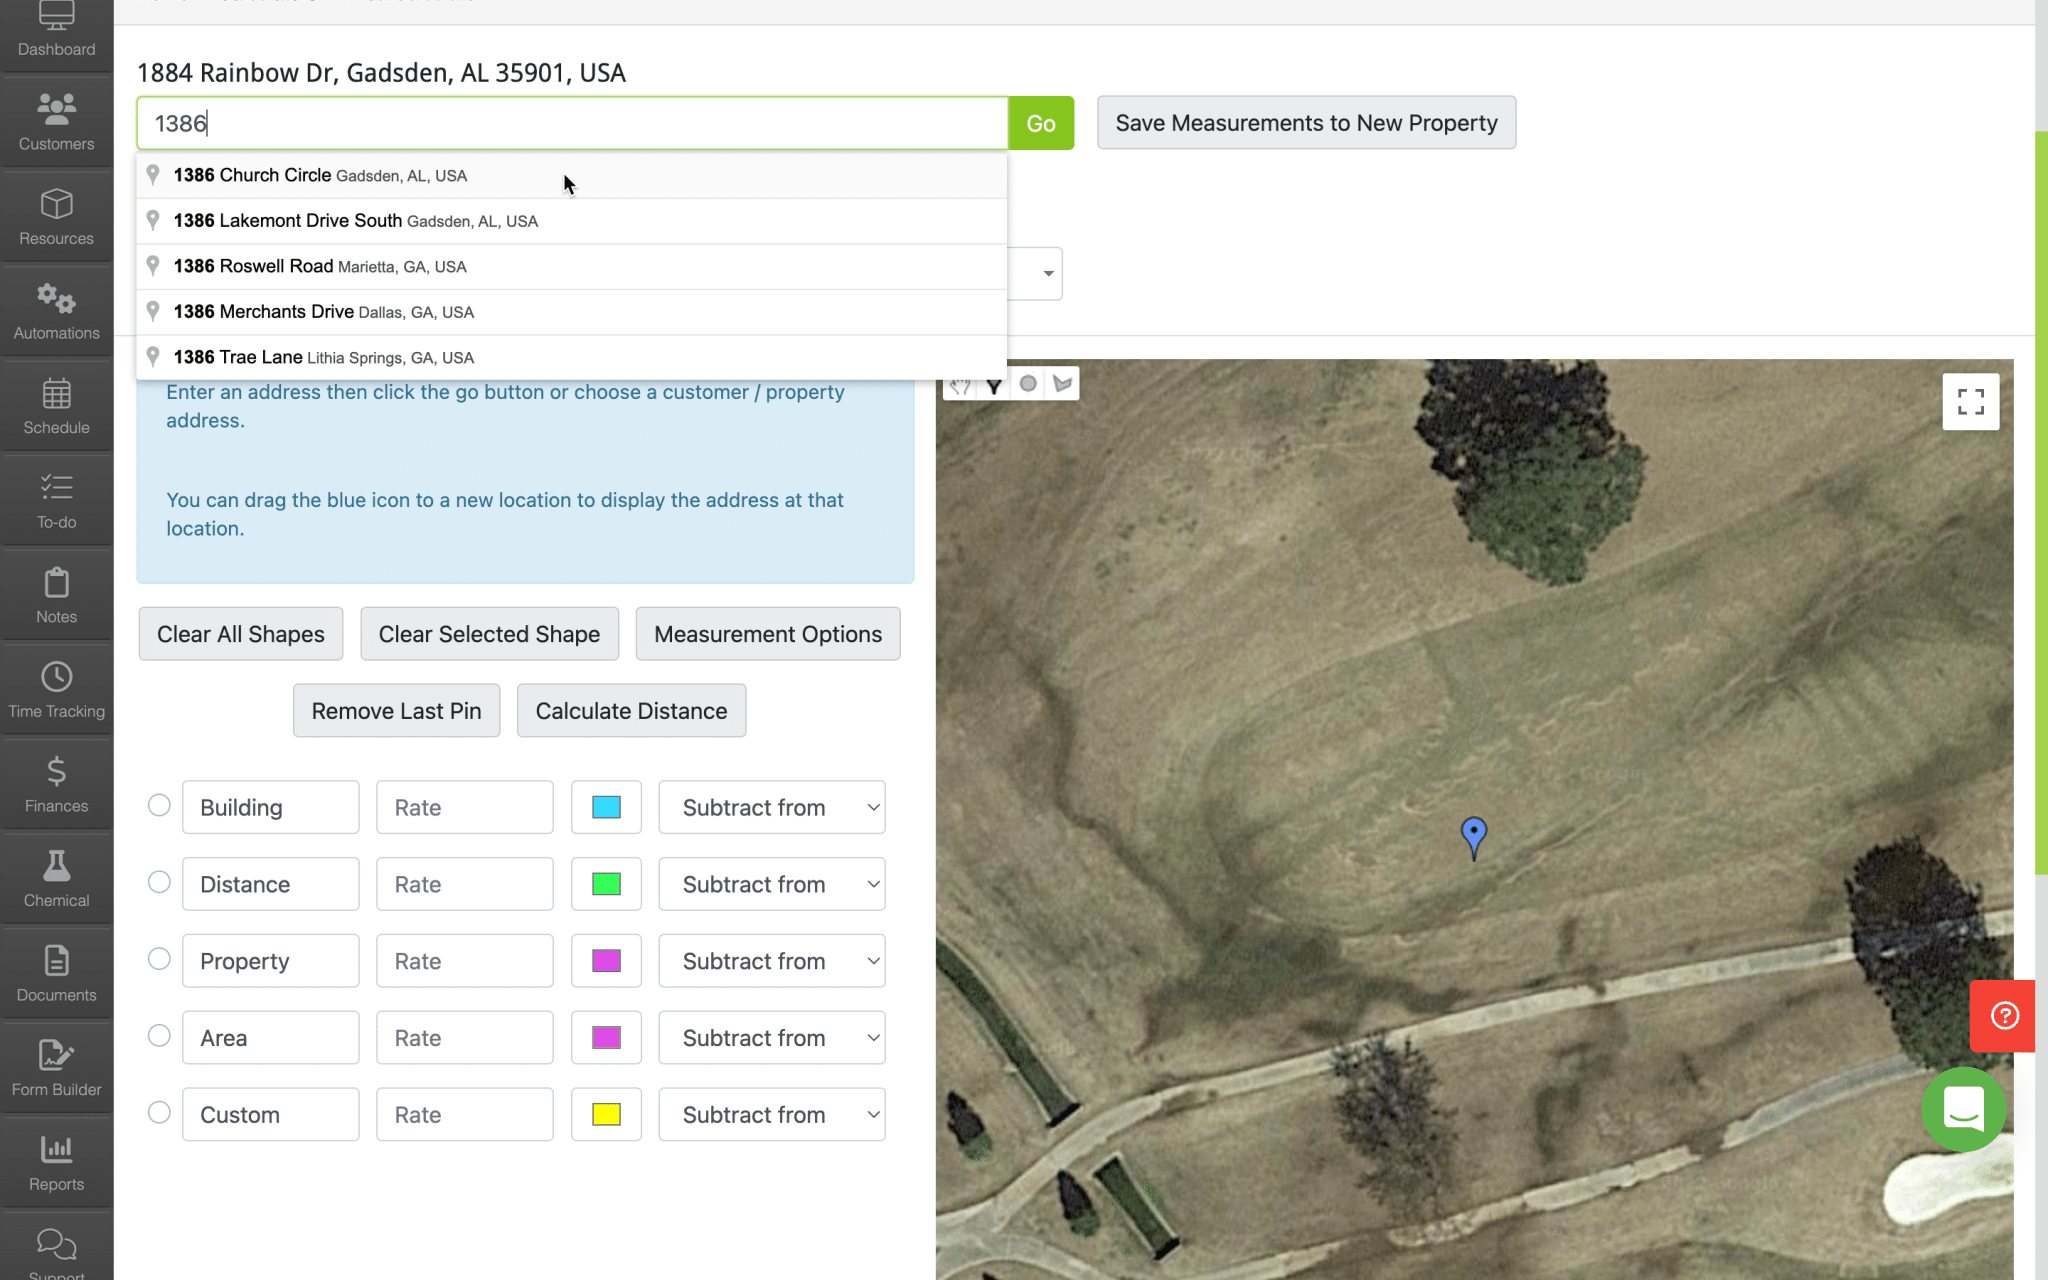Select the polygon drawing tool

[x=1062, y=383]
